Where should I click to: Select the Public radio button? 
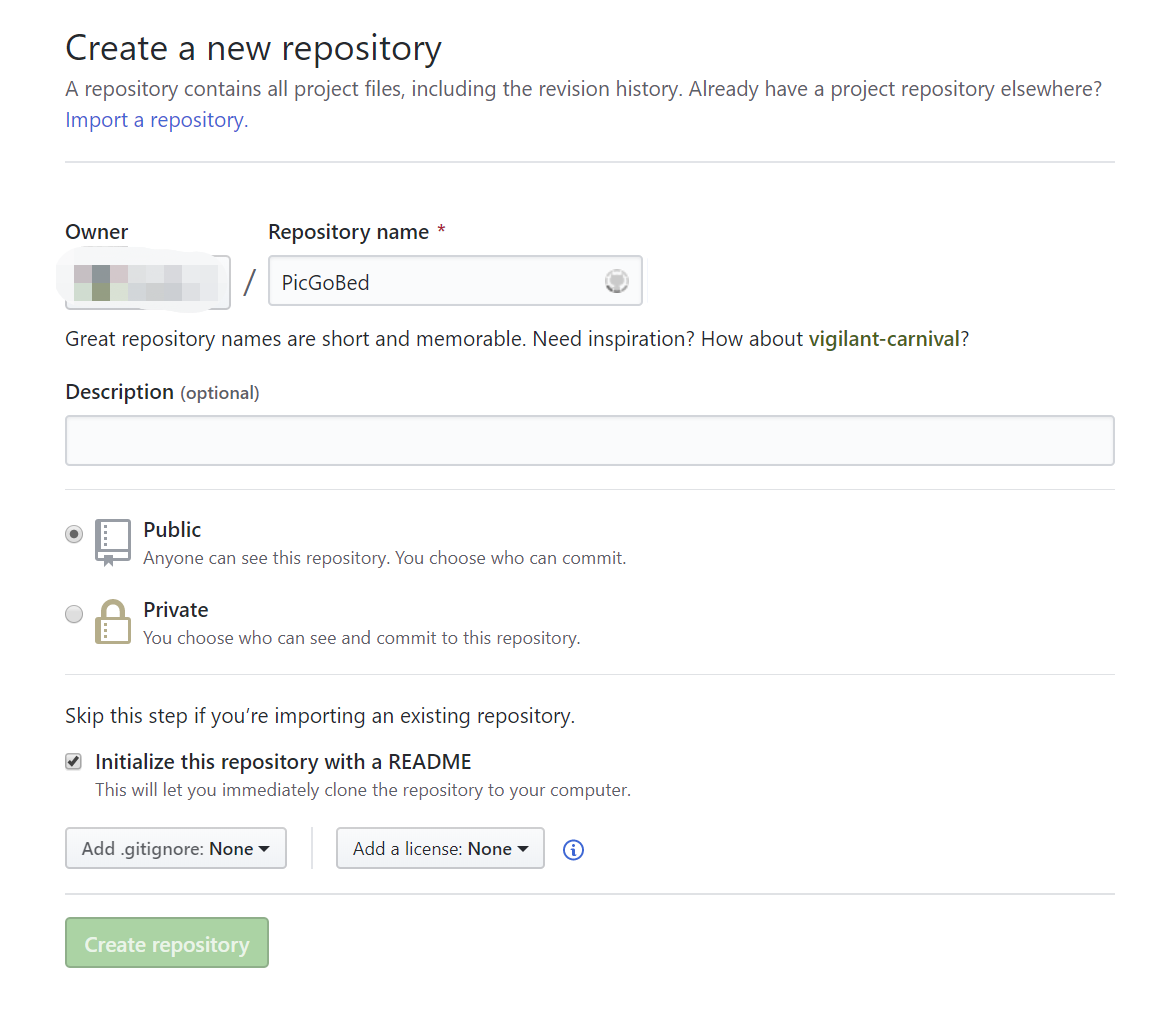[x=73, y=534]
